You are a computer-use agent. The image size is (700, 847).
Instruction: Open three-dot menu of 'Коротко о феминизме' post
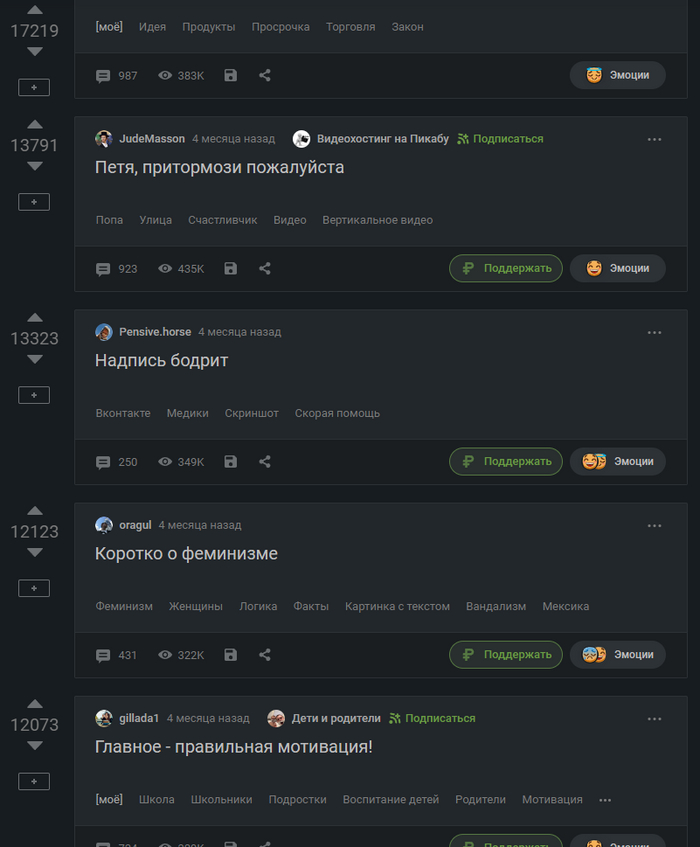click(654, 525)
